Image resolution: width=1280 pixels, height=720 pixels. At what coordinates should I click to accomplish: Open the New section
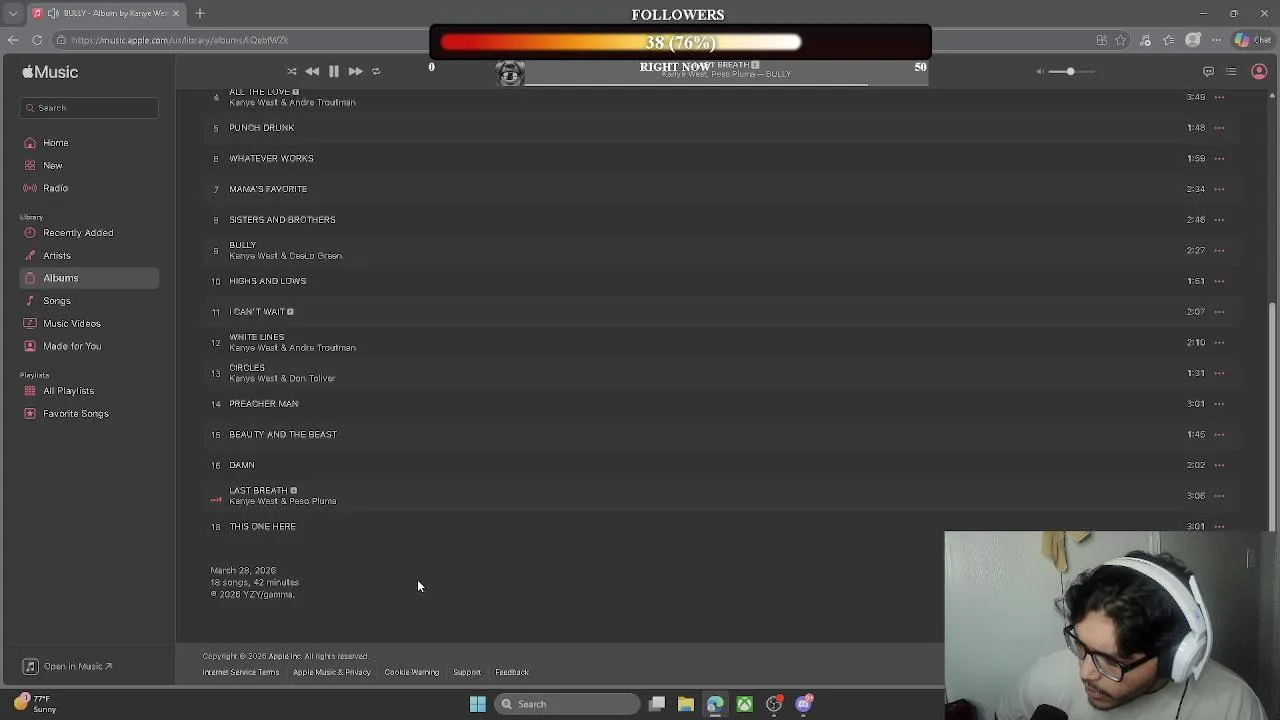coord(52,166)
